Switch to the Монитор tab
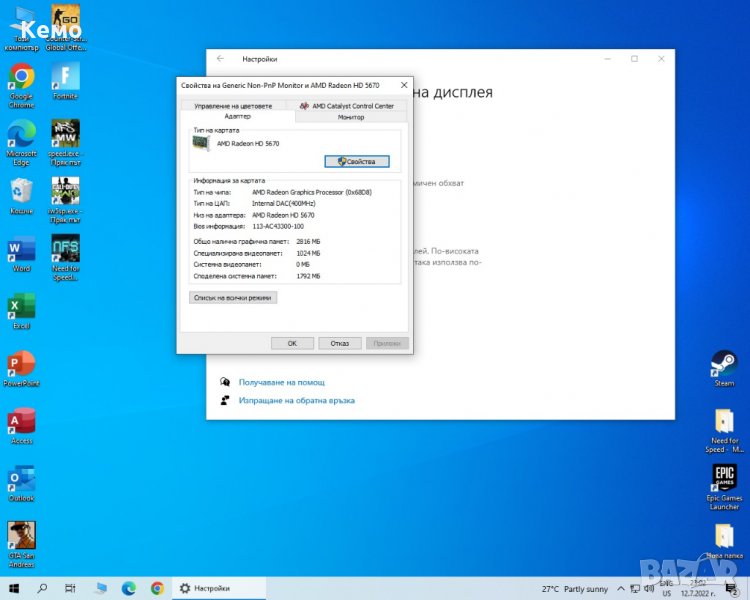The height and width of the screenshot is (600, 750). (351, 117)
